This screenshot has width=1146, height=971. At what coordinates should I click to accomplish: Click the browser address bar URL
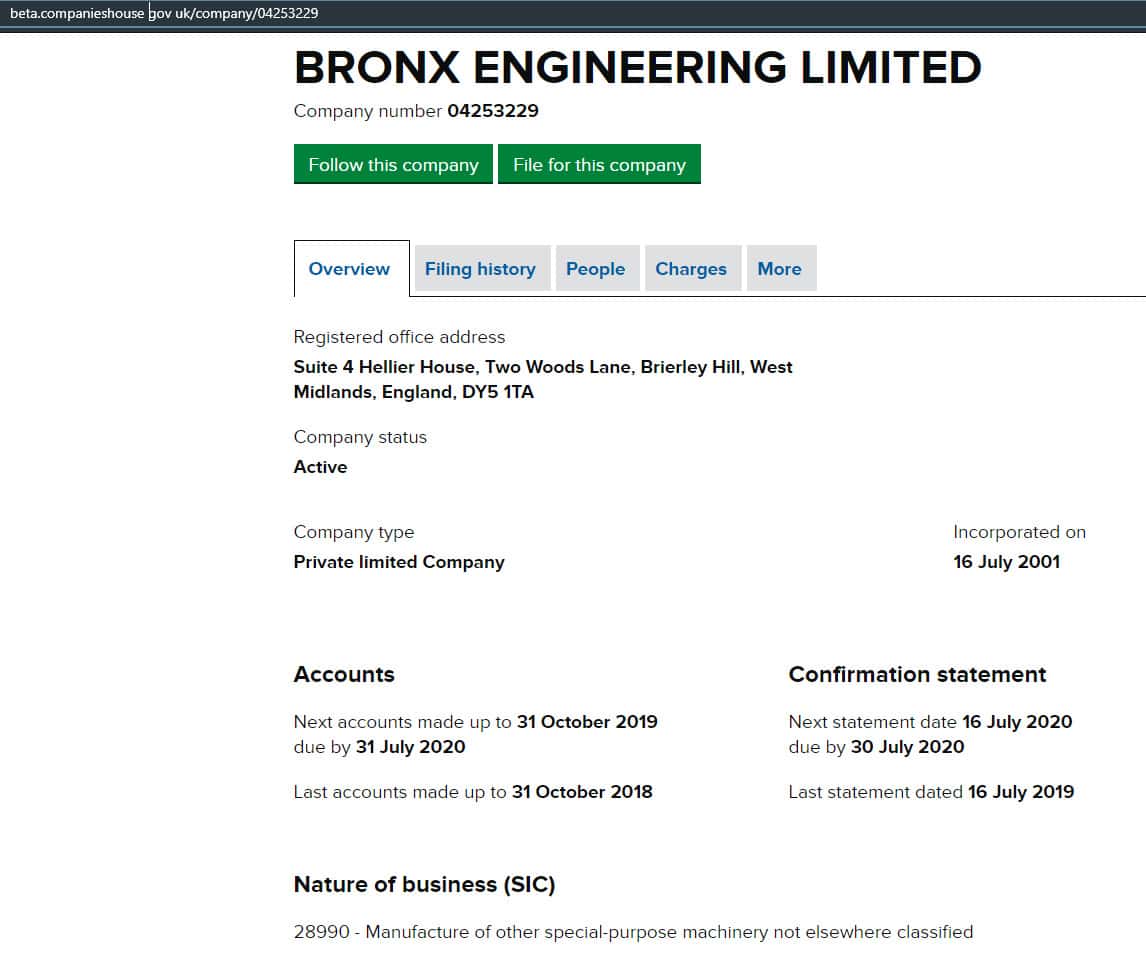pyautogui.click(x=164, y=13)
